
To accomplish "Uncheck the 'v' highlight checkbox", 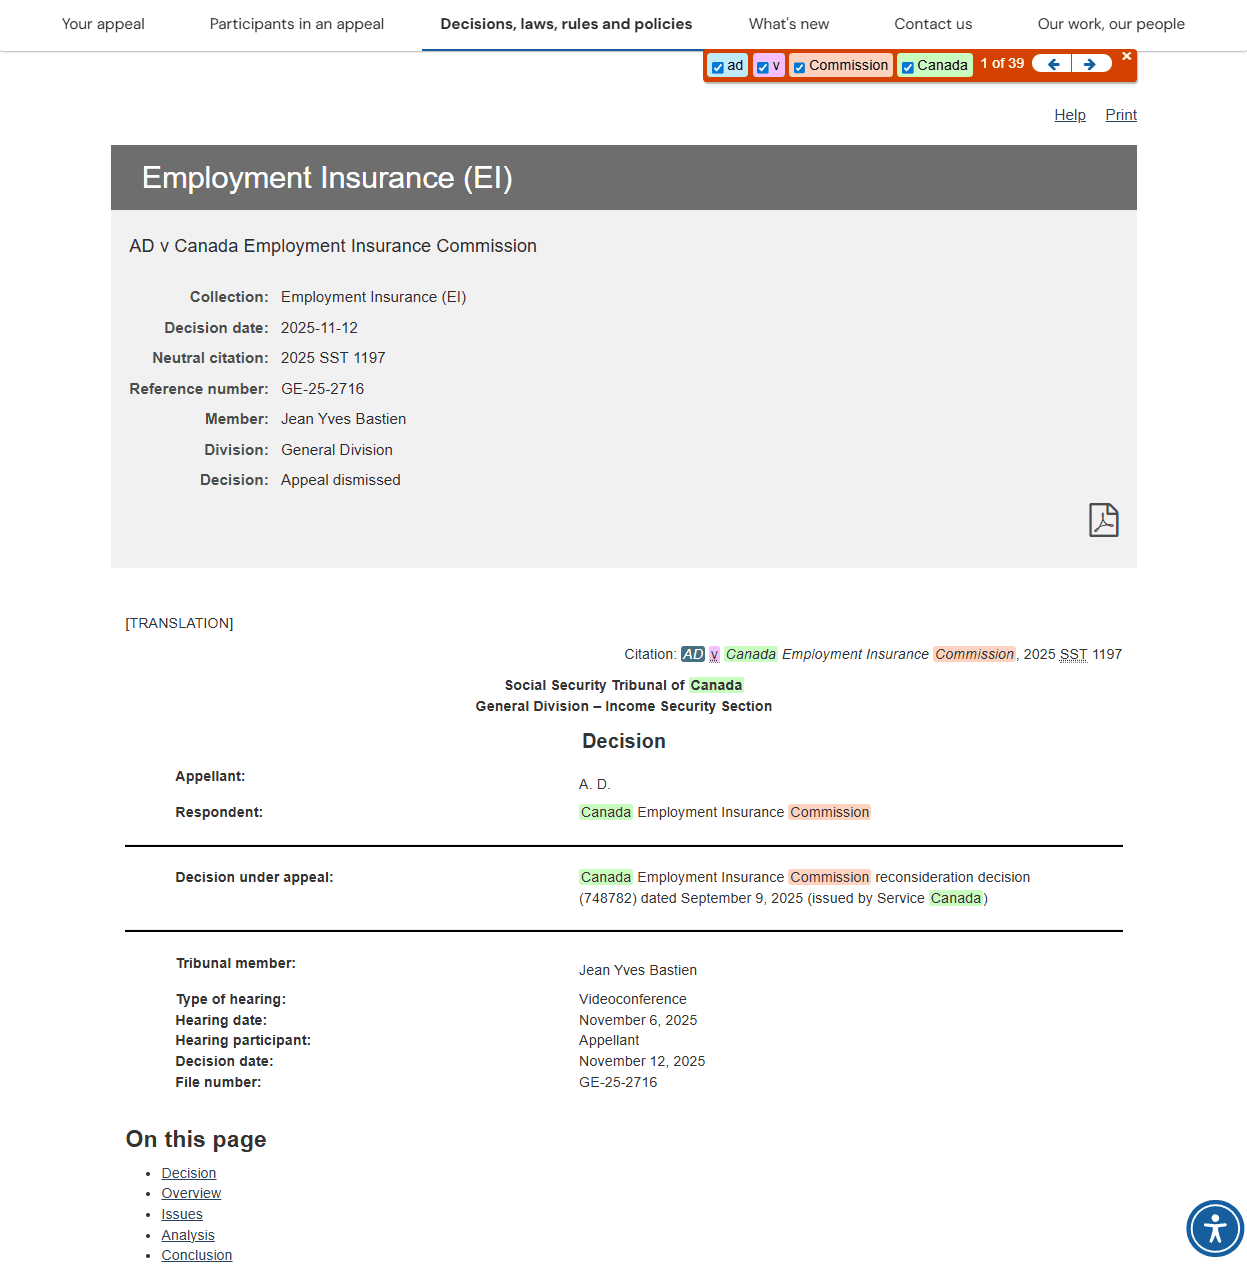I will pos(762,67).
